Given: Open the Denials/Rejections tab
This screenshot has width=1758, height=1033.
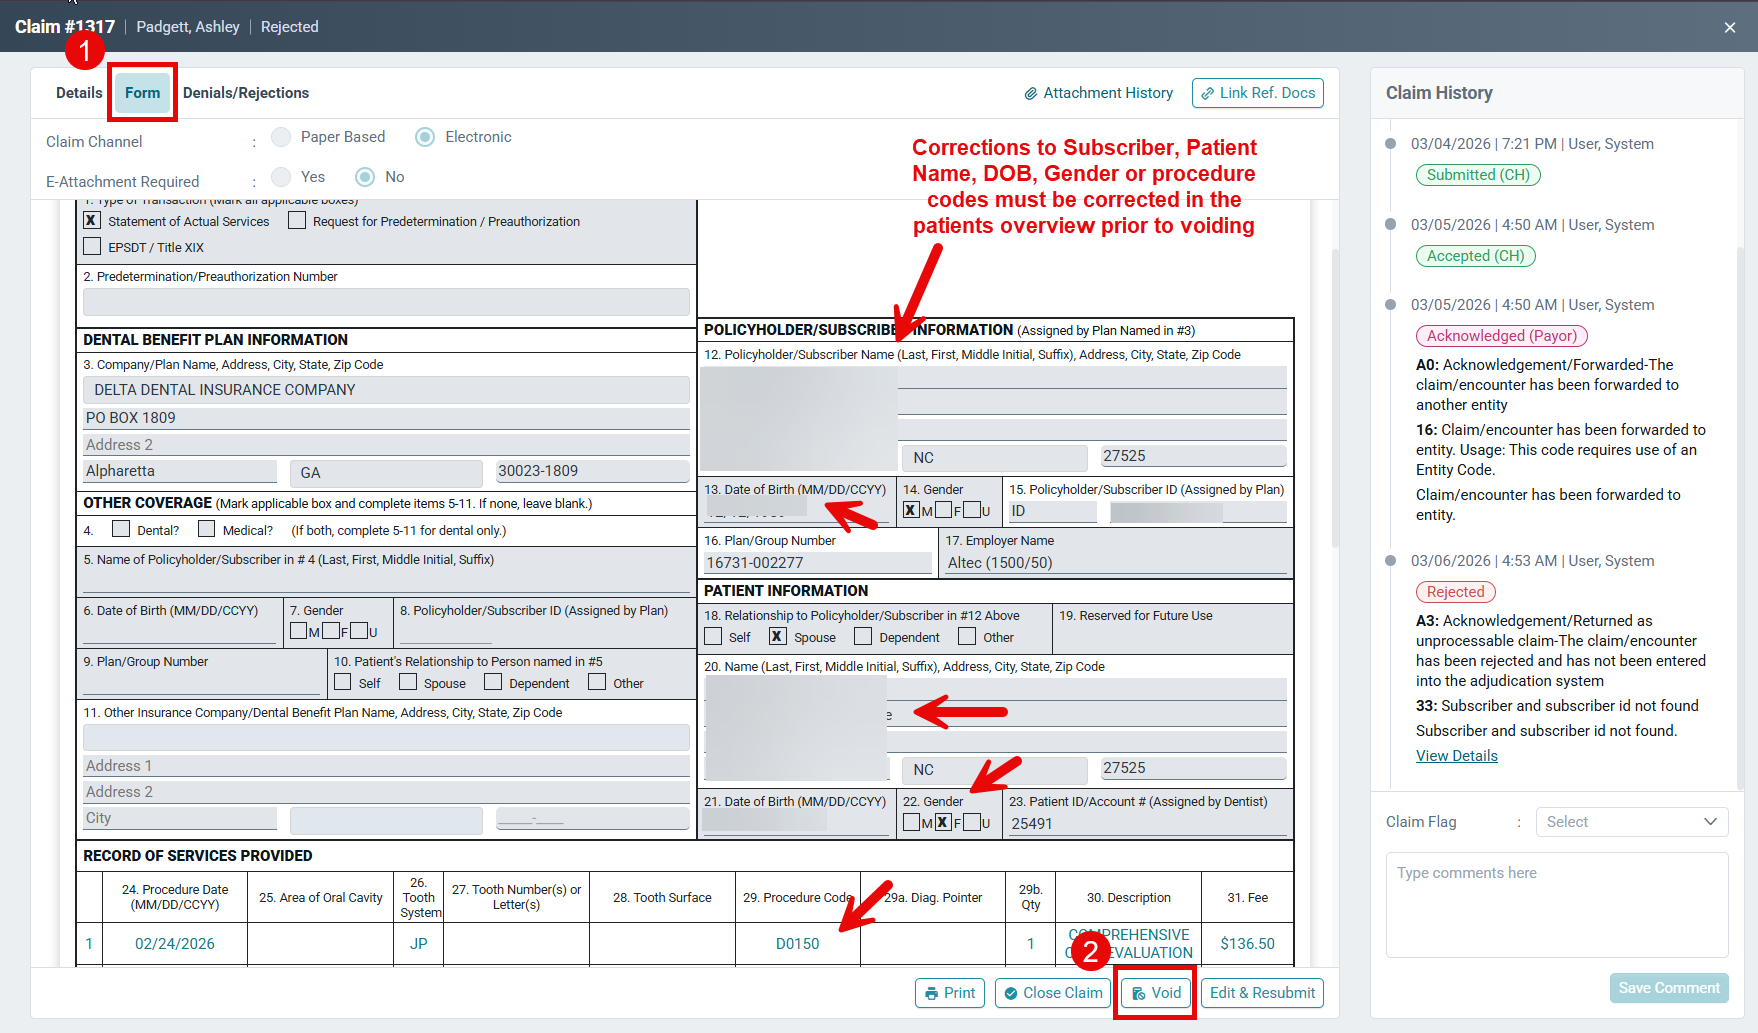Looking at the screenshot, I should pos(246,93).
